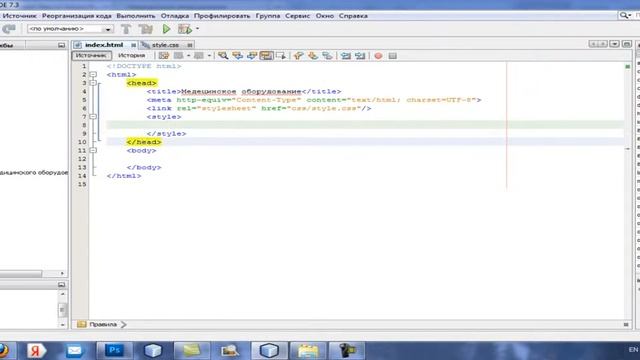Click the highlighted <head> tag on line 3
This screenshot has height=360, width=640.
coord(142,83)
